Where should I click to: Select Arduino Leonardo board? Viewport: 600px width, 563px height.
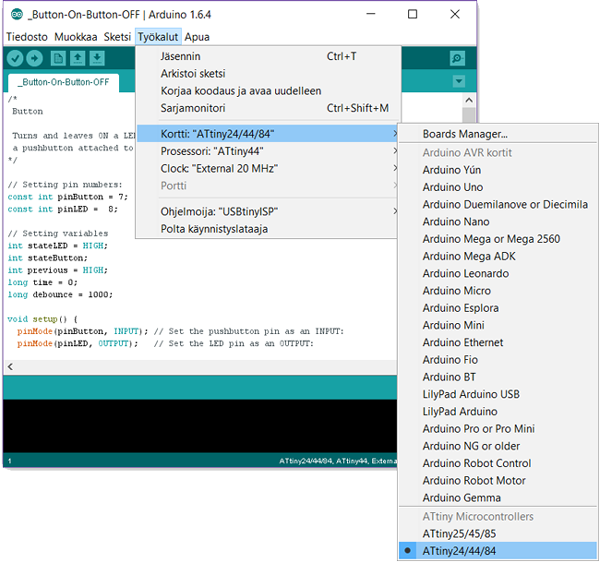pyautogui.click(x=498, y=273)
